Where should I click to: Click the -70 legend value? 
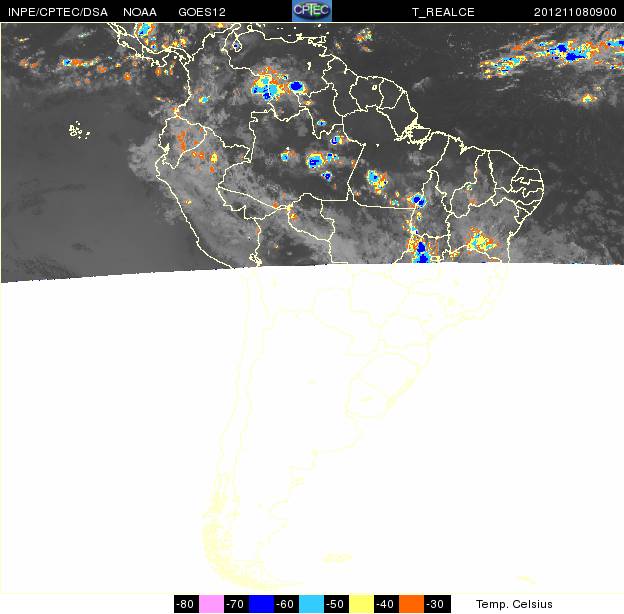[x=235, y=604]
